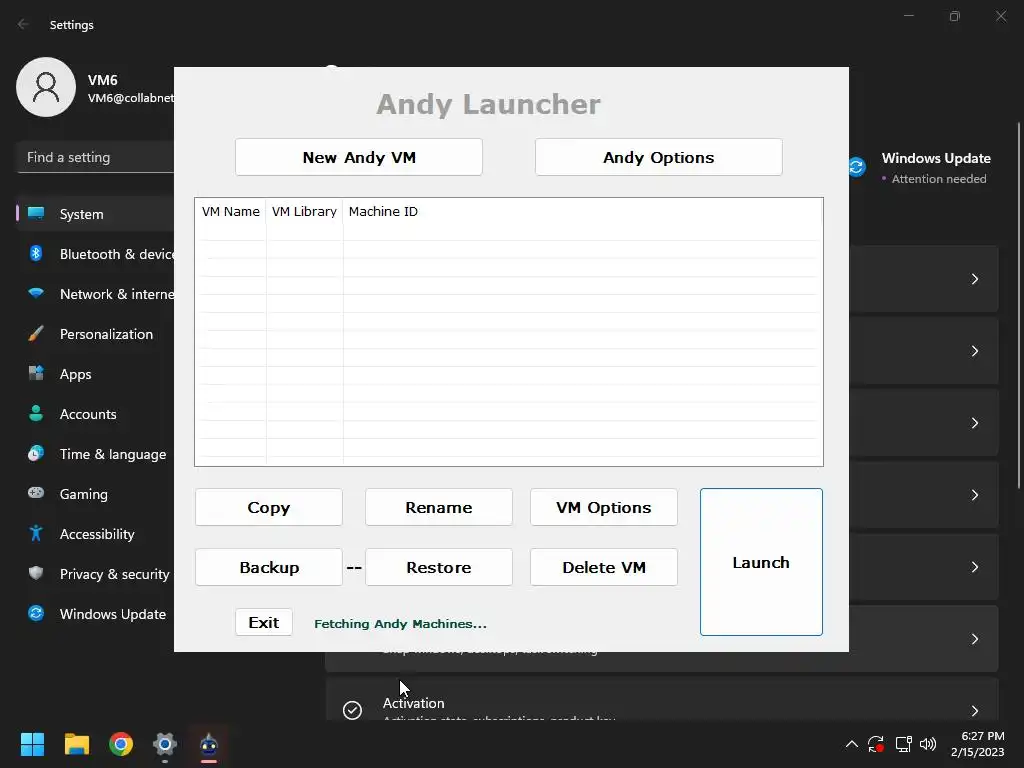This screenshot has height=768, width=1024.
Task: Click the Personalization brush icon
Action: tap(36, 333)
